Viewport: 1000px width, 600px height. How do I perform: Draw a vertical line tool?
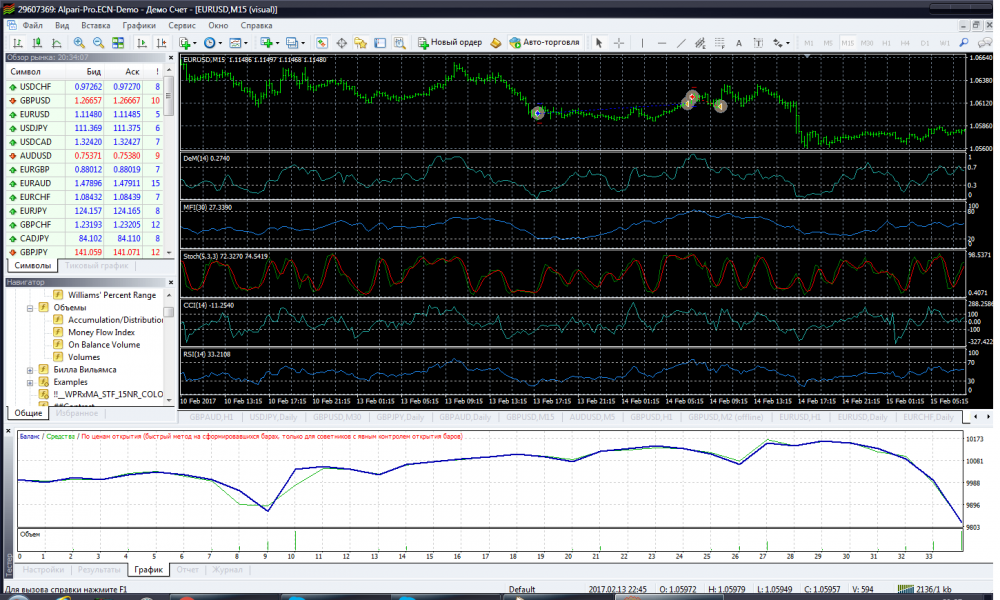click(642, 43)
